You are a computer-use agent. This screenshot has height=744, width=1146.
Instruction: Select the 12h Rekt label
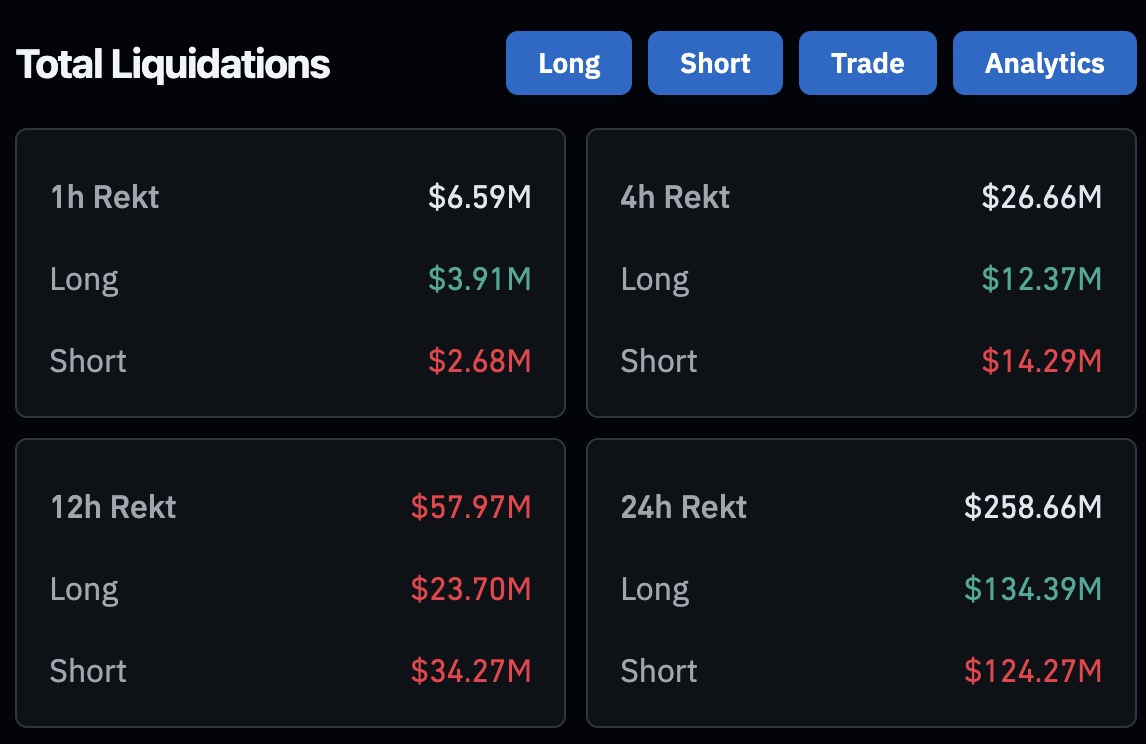pyautogui.click(x=113, y=507)
